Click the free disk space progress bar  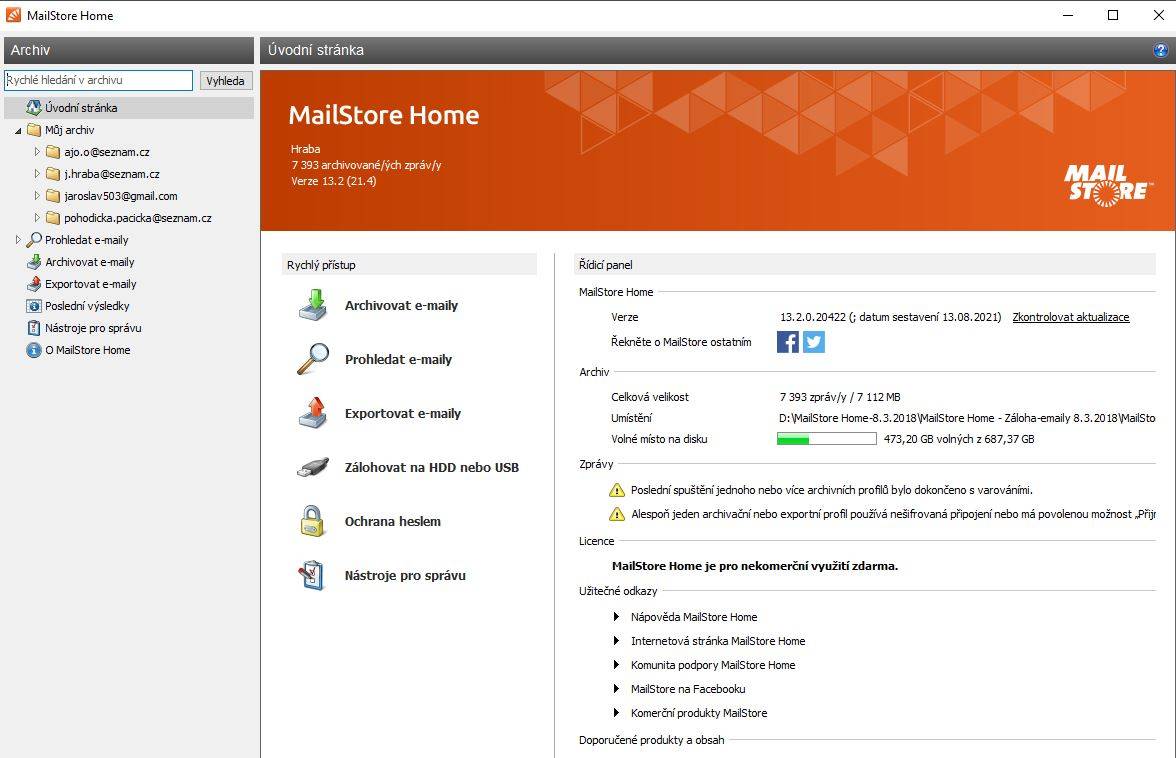pyautogui.click(x=826, y=439)
